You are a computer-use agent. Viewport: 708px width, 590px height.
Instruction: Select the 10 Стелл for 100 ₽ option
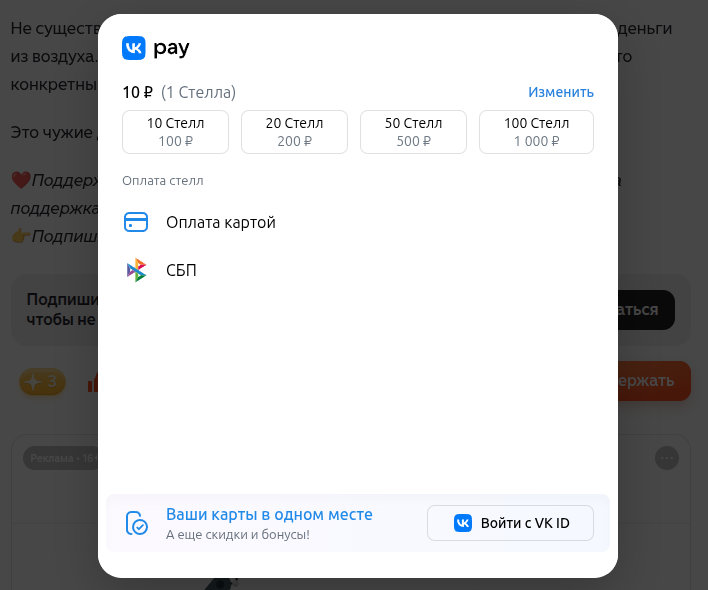[x=176, y=132]
